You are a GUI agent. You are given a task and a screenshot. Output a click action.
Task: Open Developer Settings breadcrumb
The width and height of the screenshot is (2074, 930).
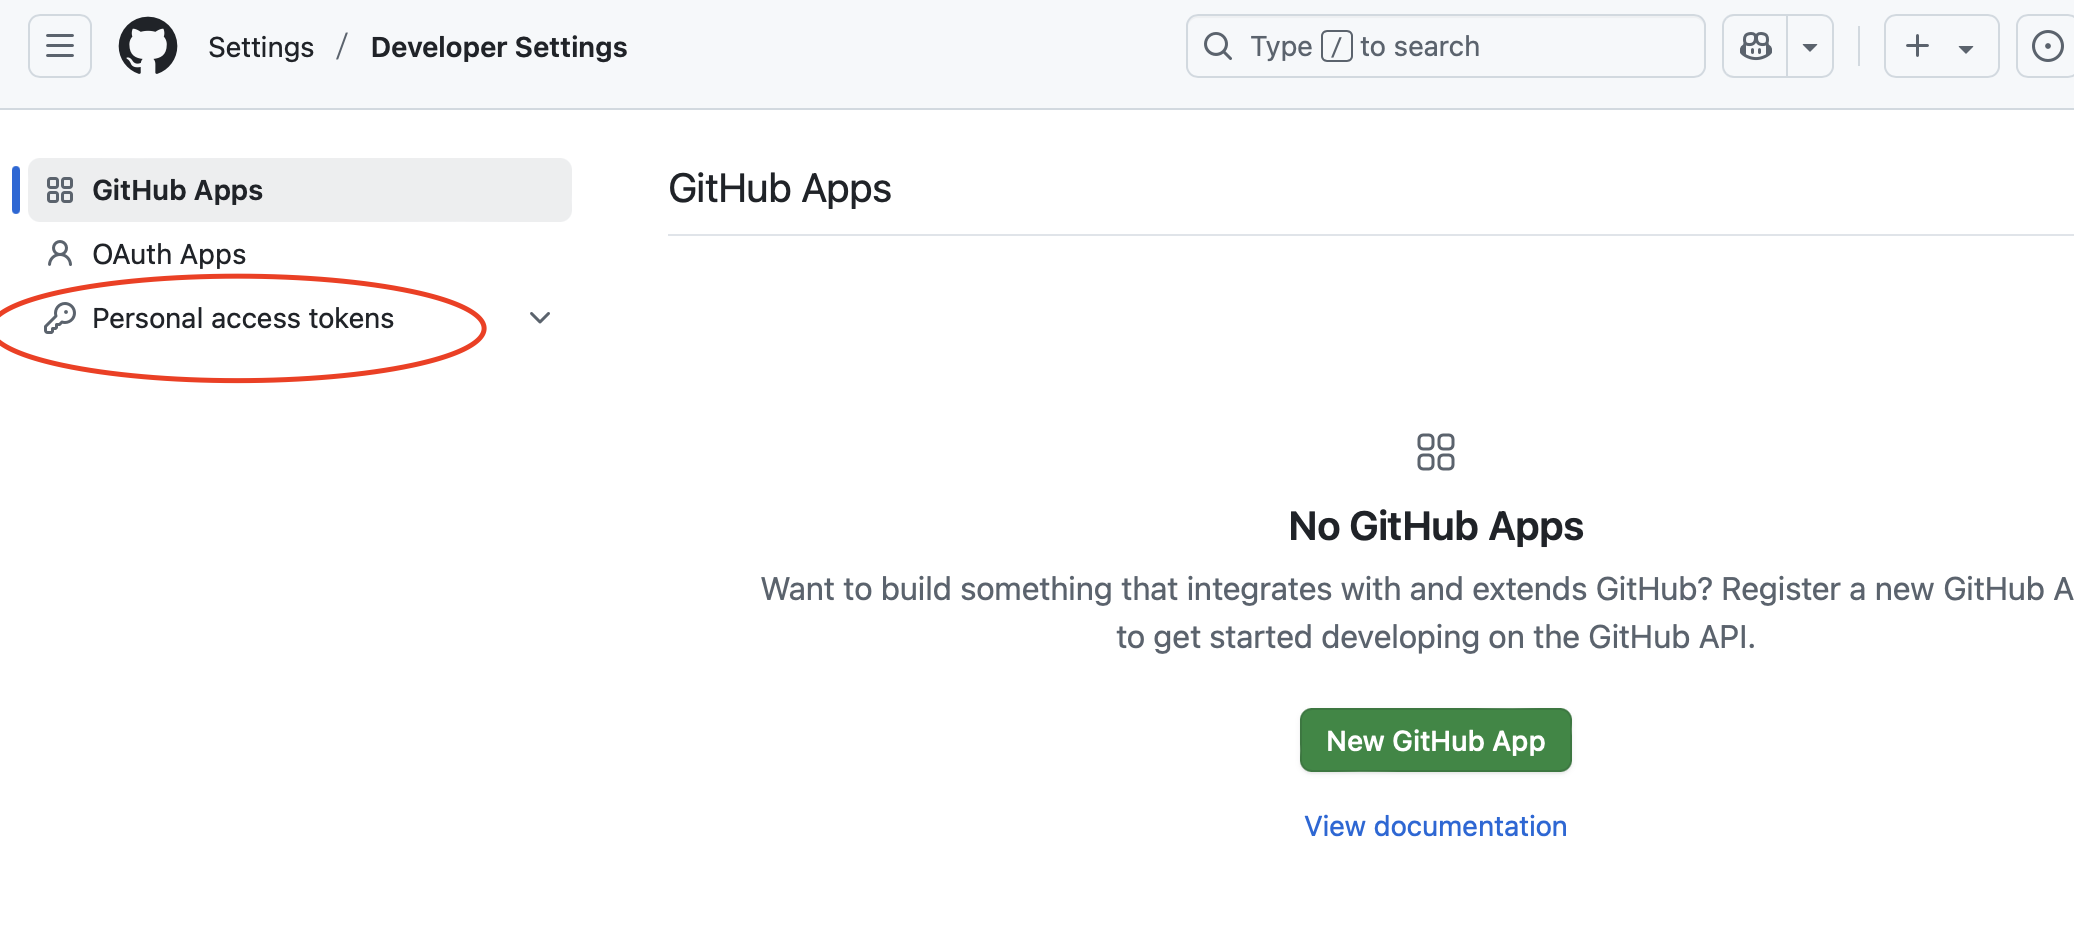point(499,47)
